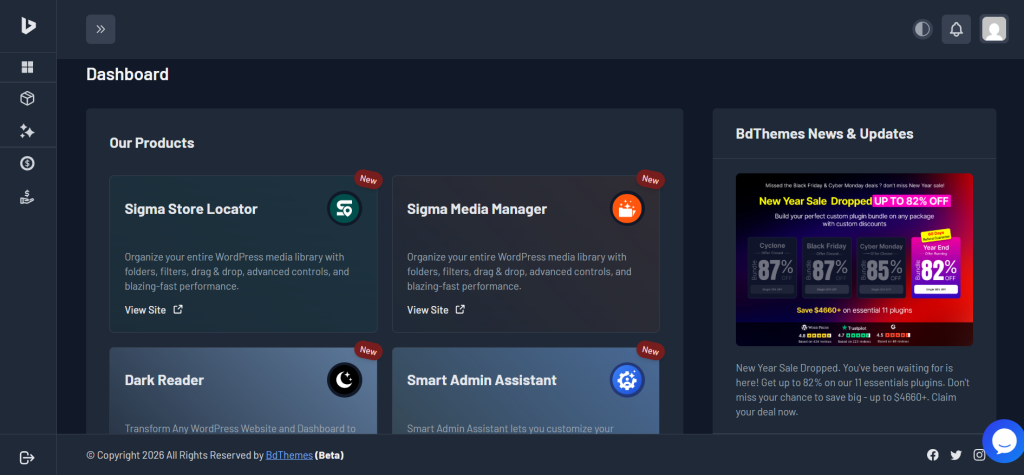Click the logout icon at sidebar bottom
Viewport: 1024px width, 475px height.
27,457
